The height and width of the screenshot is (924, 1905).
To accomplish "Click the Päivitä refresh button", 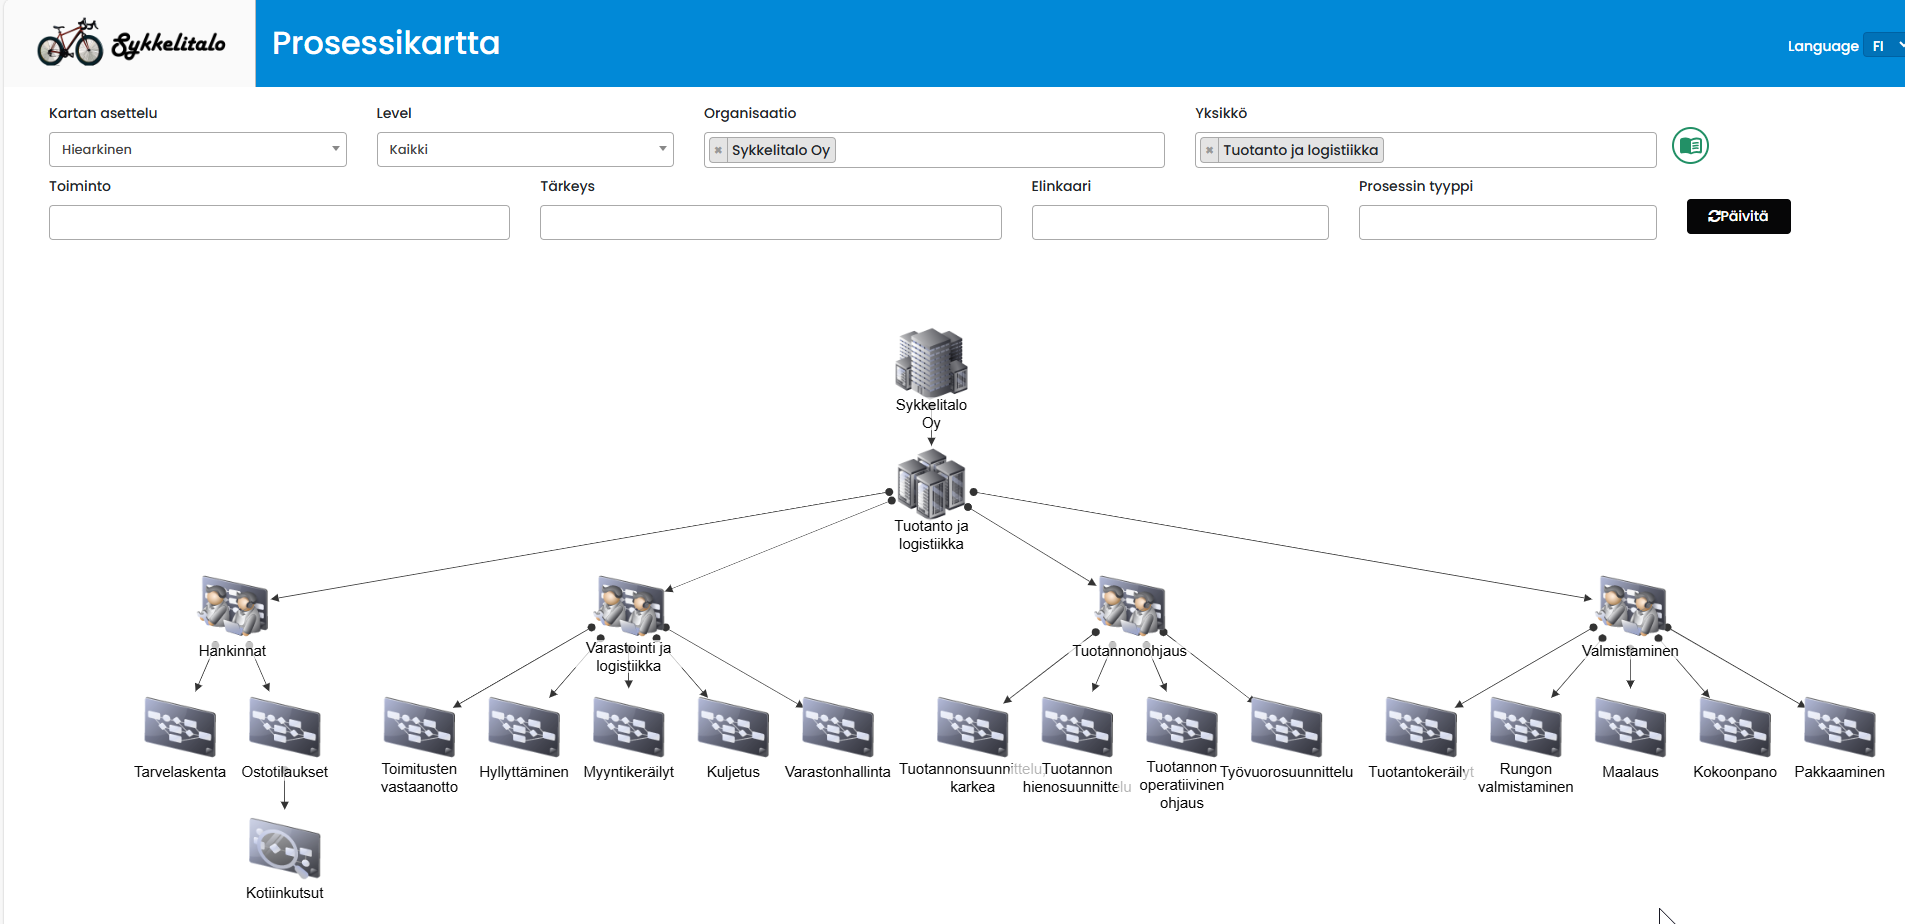I will [x=1738, y=216].
